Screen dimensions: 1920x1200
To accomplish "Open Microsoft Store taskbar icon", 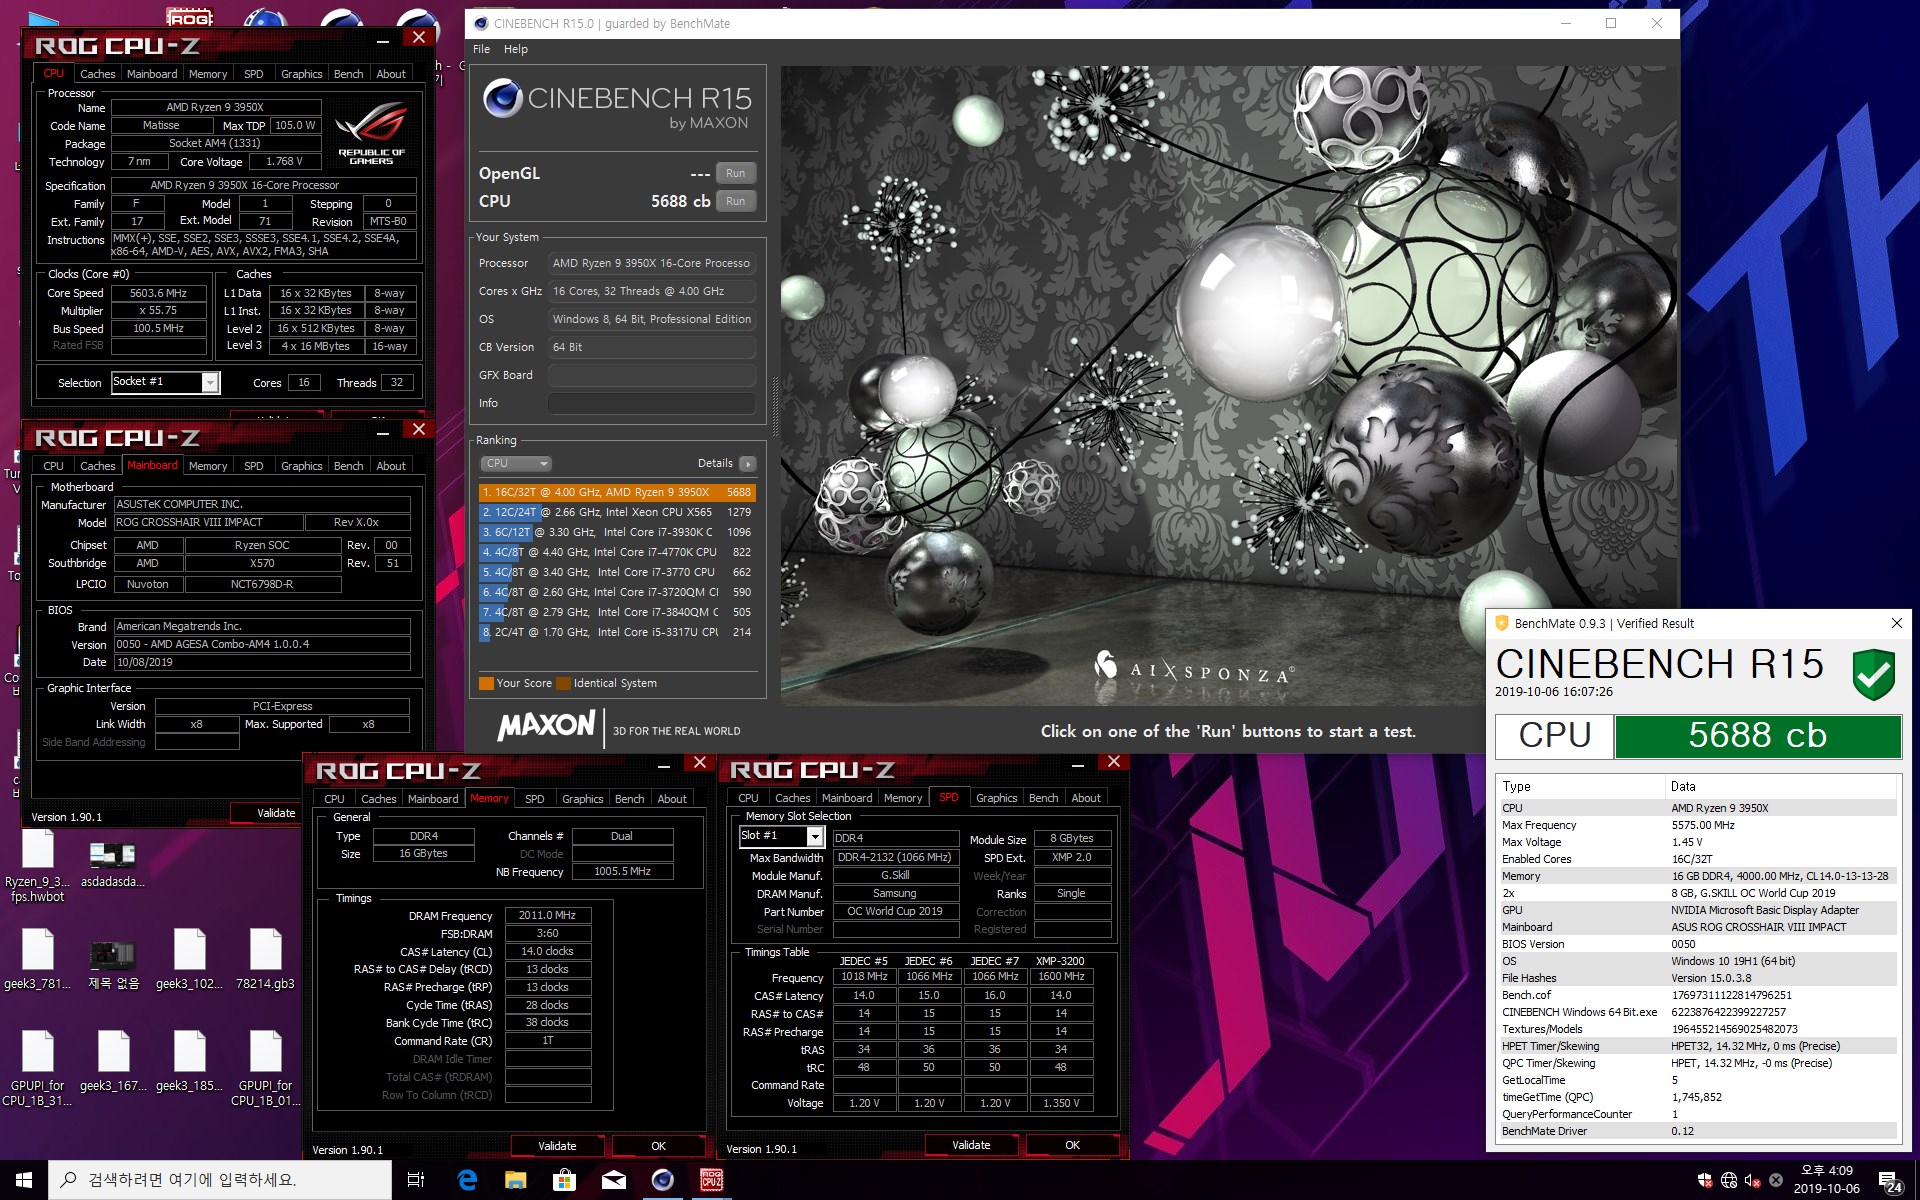I will point(564,1180).
